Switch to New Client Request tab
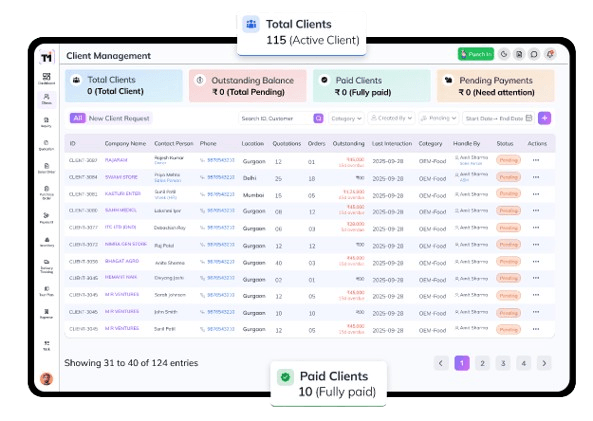Image resolution: width=593 pixels, height=421 pixels. pyautogui.click(x=119, y=118)
